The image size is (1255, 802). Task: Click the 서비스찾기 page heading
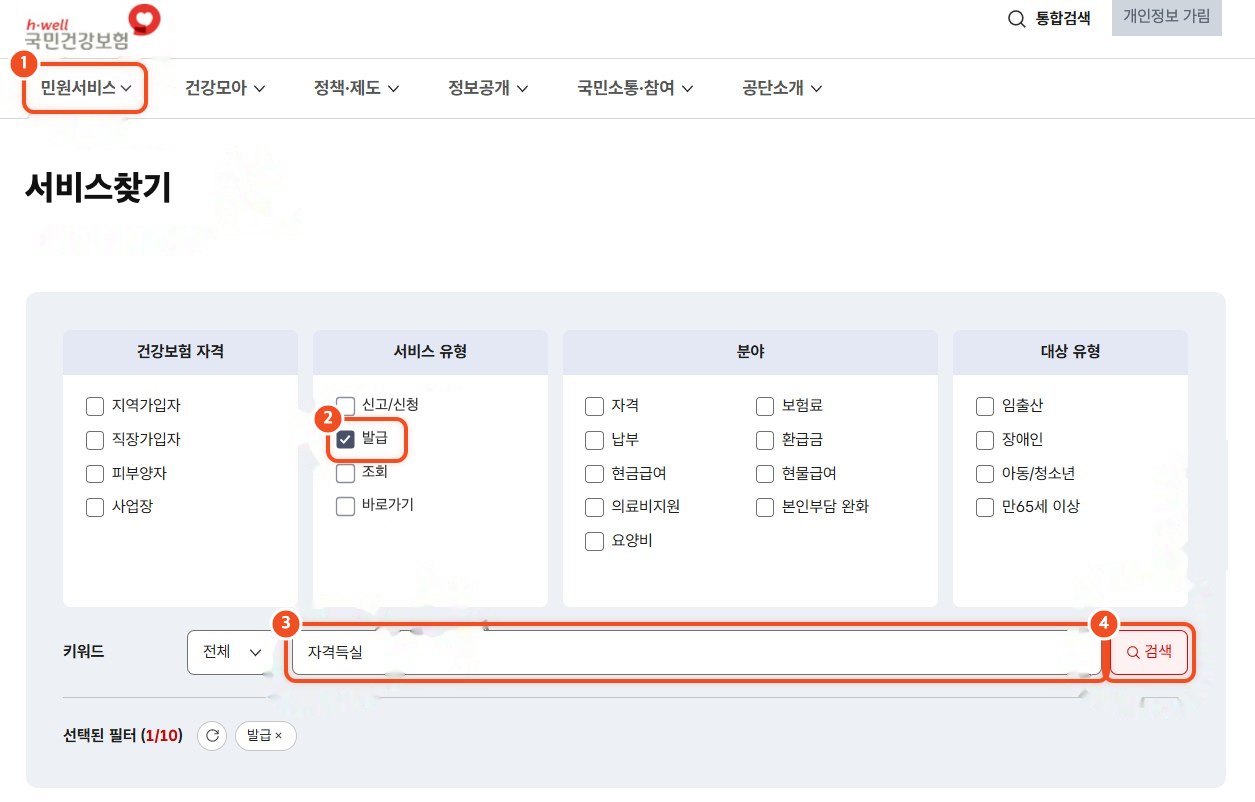[x=98, y=188]
